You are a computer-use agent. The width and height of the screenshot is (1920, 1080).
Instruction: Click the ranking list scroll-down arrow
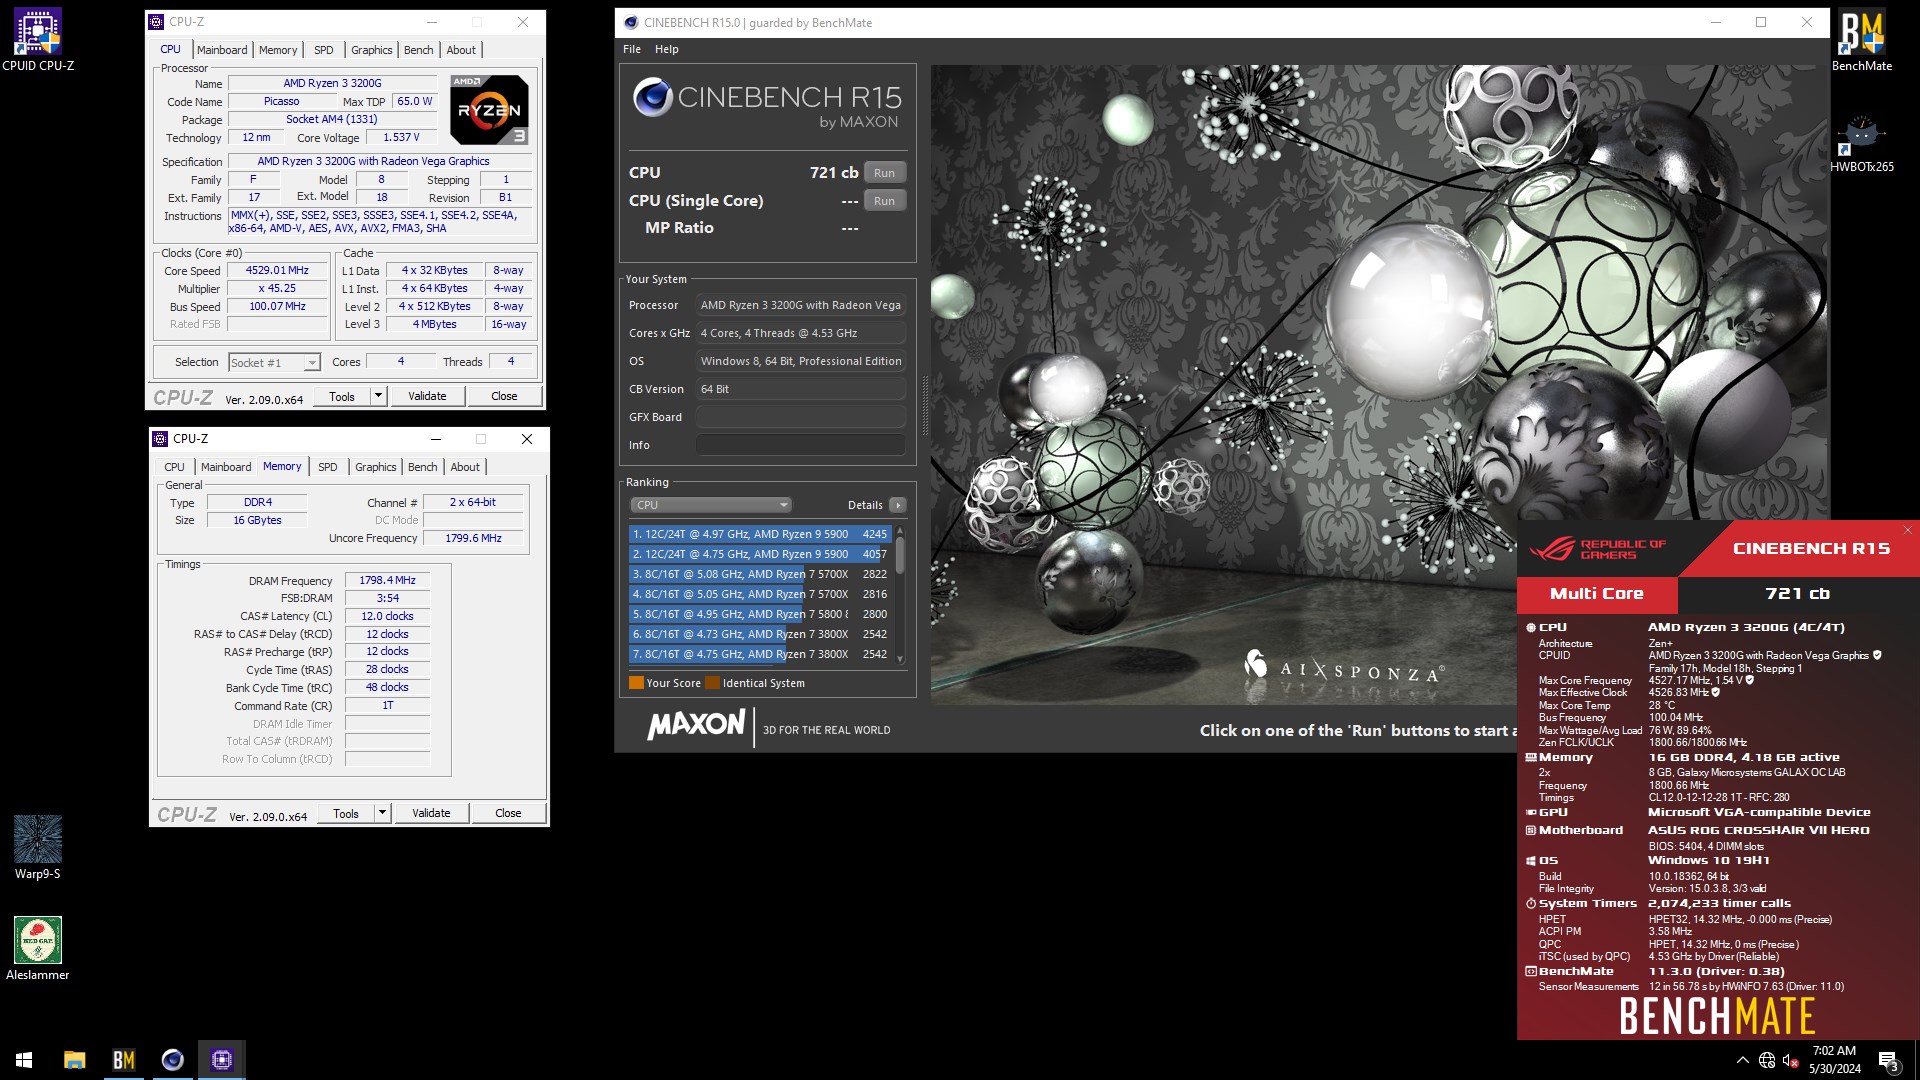900,659
